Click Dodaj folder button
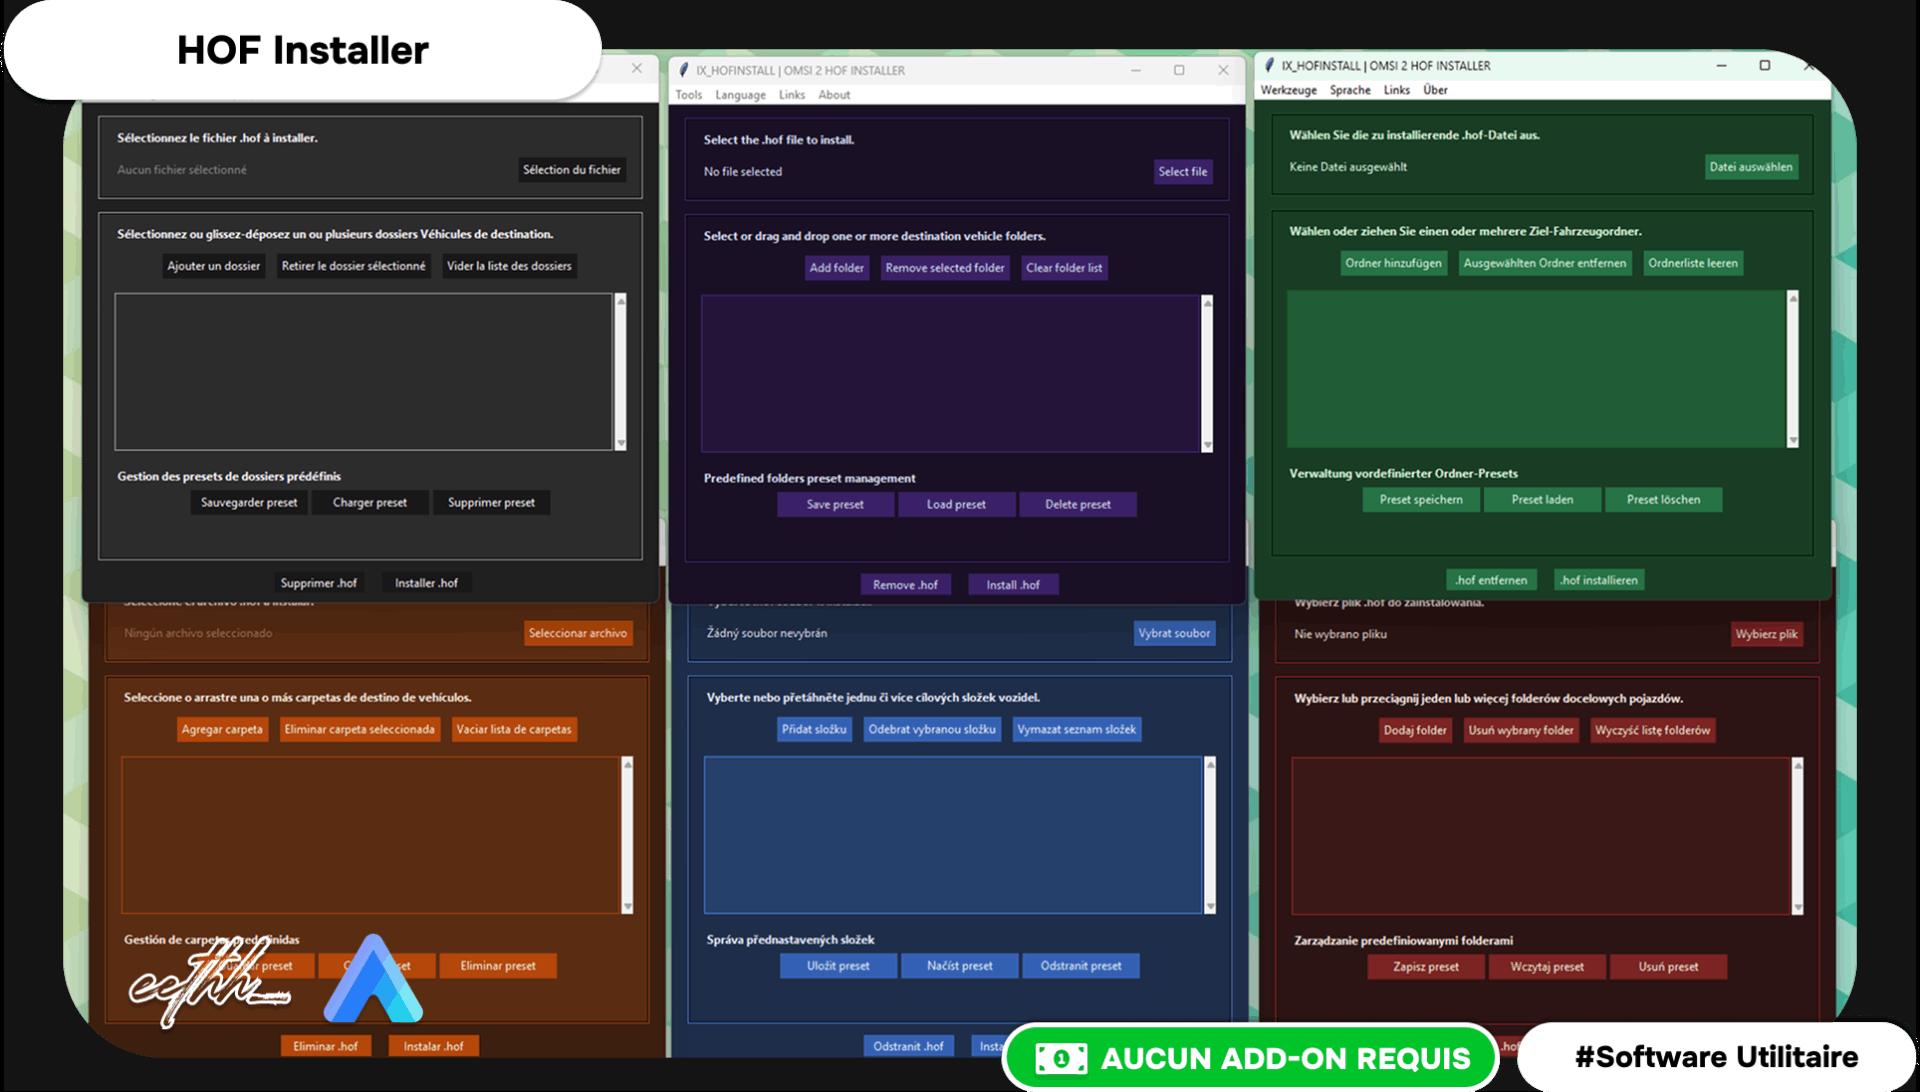 point(1415,731)
